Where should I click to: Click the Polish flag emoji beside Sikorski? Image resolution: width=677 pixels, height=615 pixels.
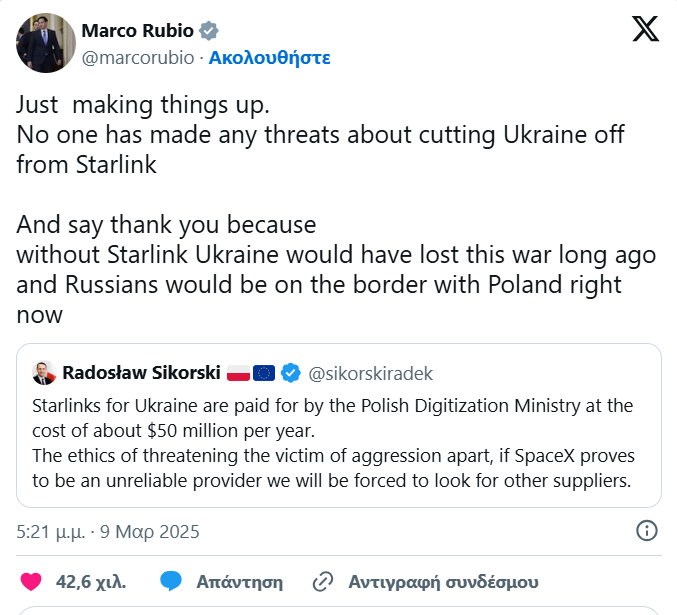point(238,373)
